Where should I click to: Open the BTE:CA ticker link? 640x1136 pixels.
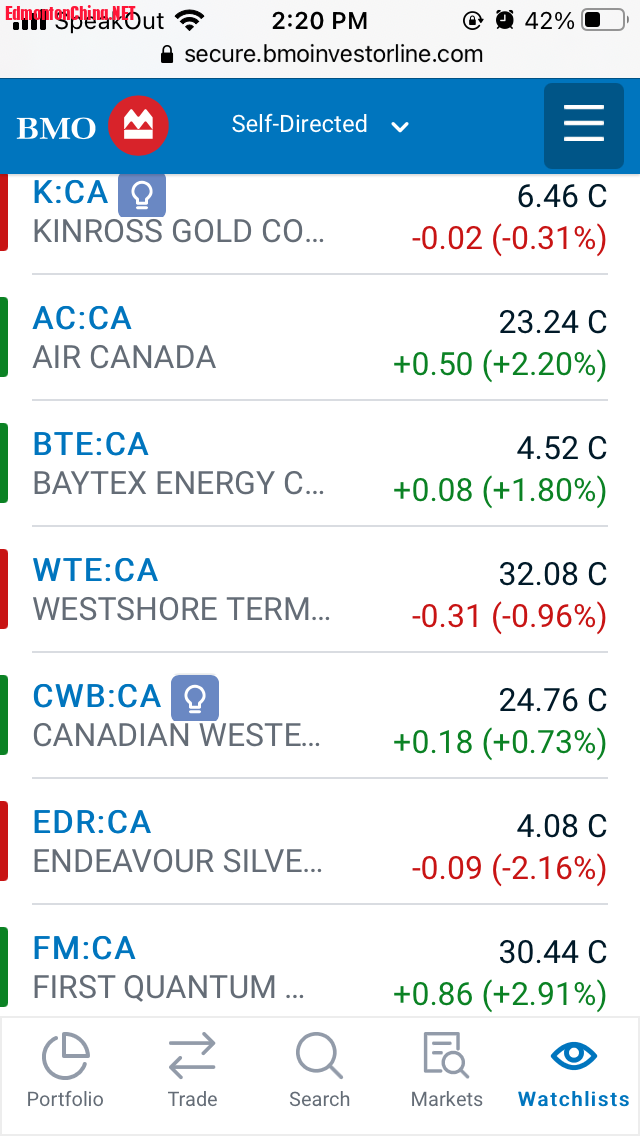[91, 444]
